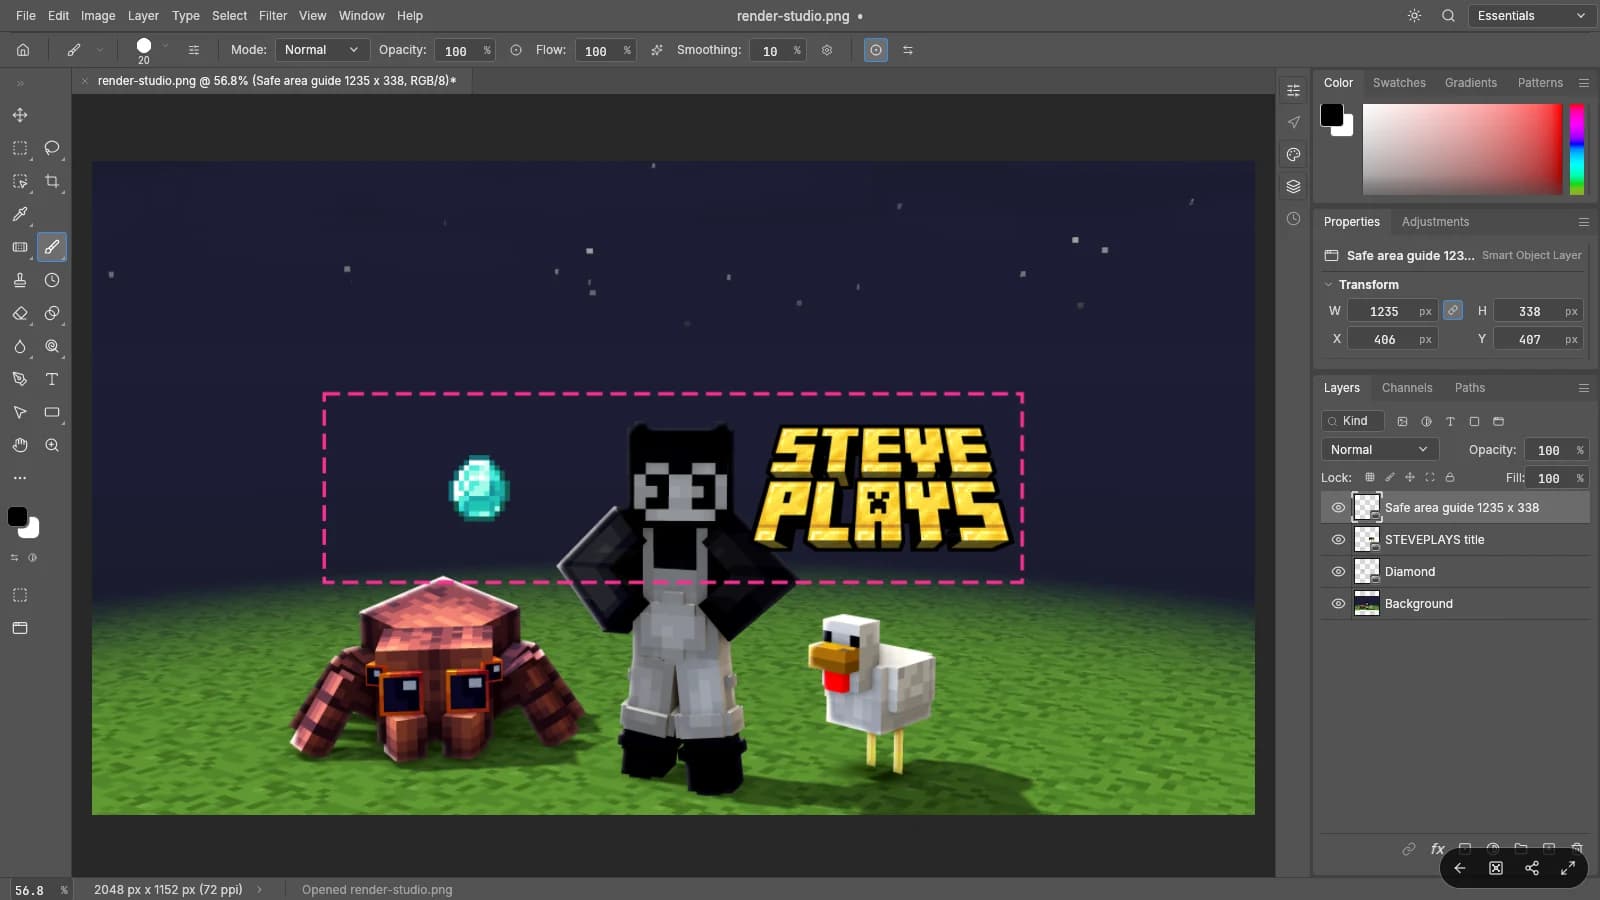Select the Rectangle shape tool
1600x900 pixels.
[x=52, y=412]
